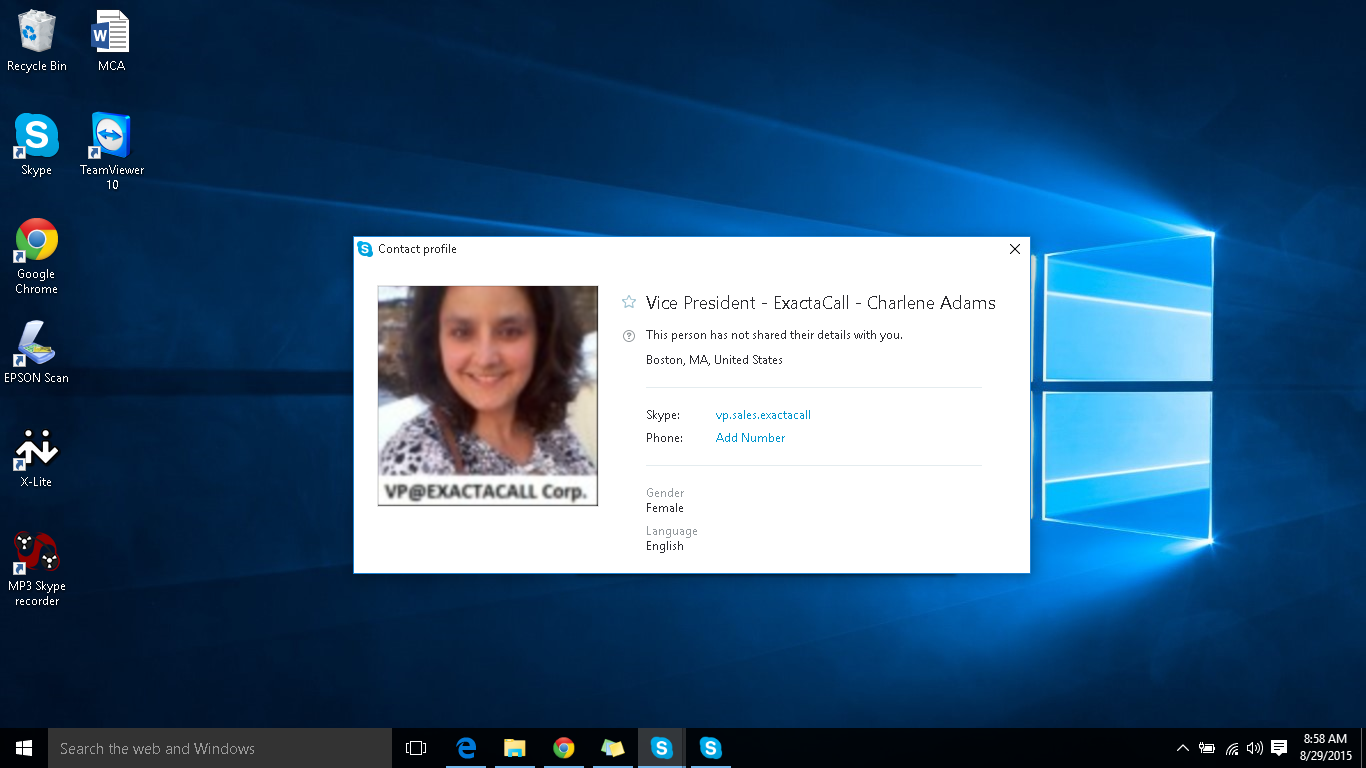Show hidden system tray icons
Image resolution: width=1366 pixels, height=768 pixels.
[x=1183, y=748]
